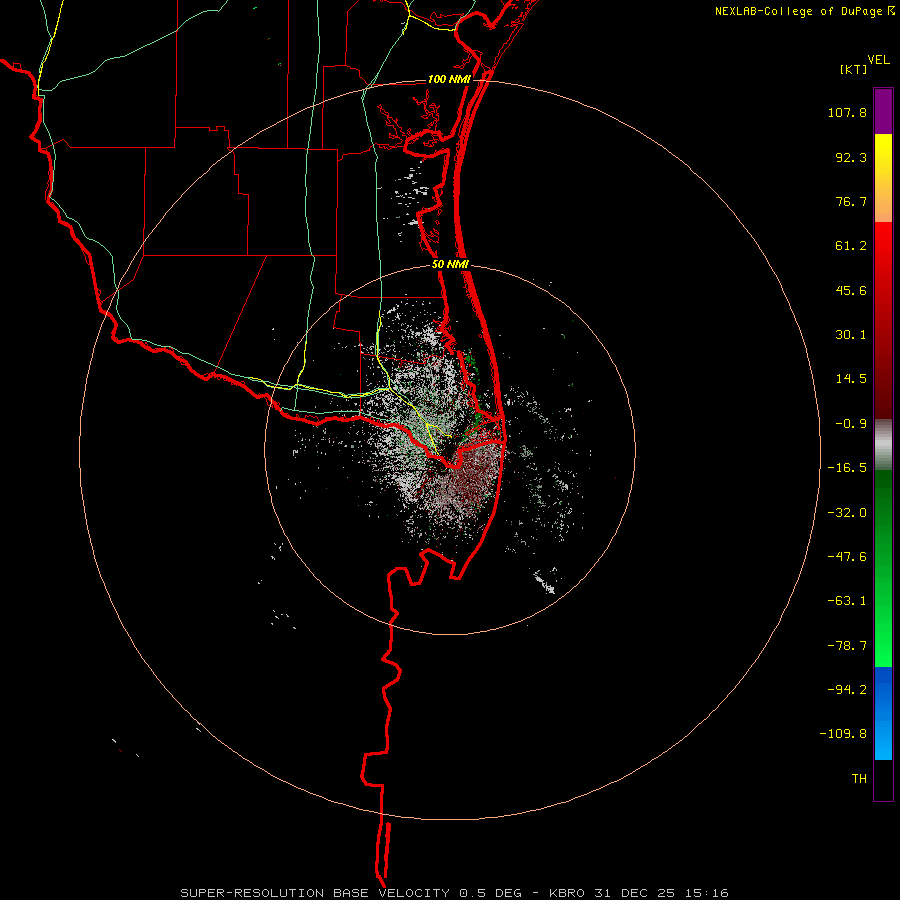Click the -16.5 value on velocity scale
Image resolution: width=900 pixels, height=900 pixels.
point(847,468)
